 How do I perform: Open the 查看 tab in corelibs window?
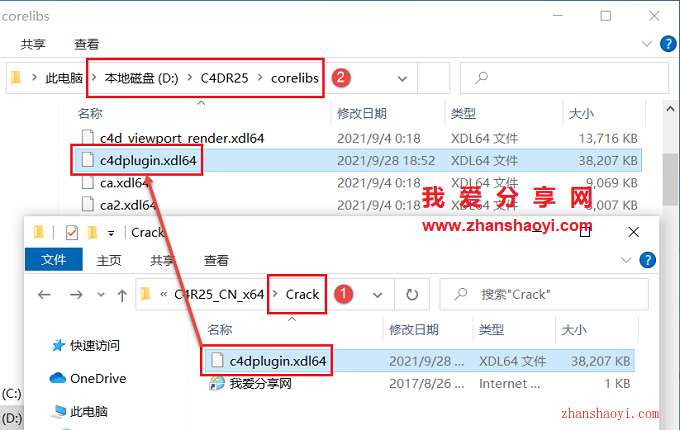(86, 44)
